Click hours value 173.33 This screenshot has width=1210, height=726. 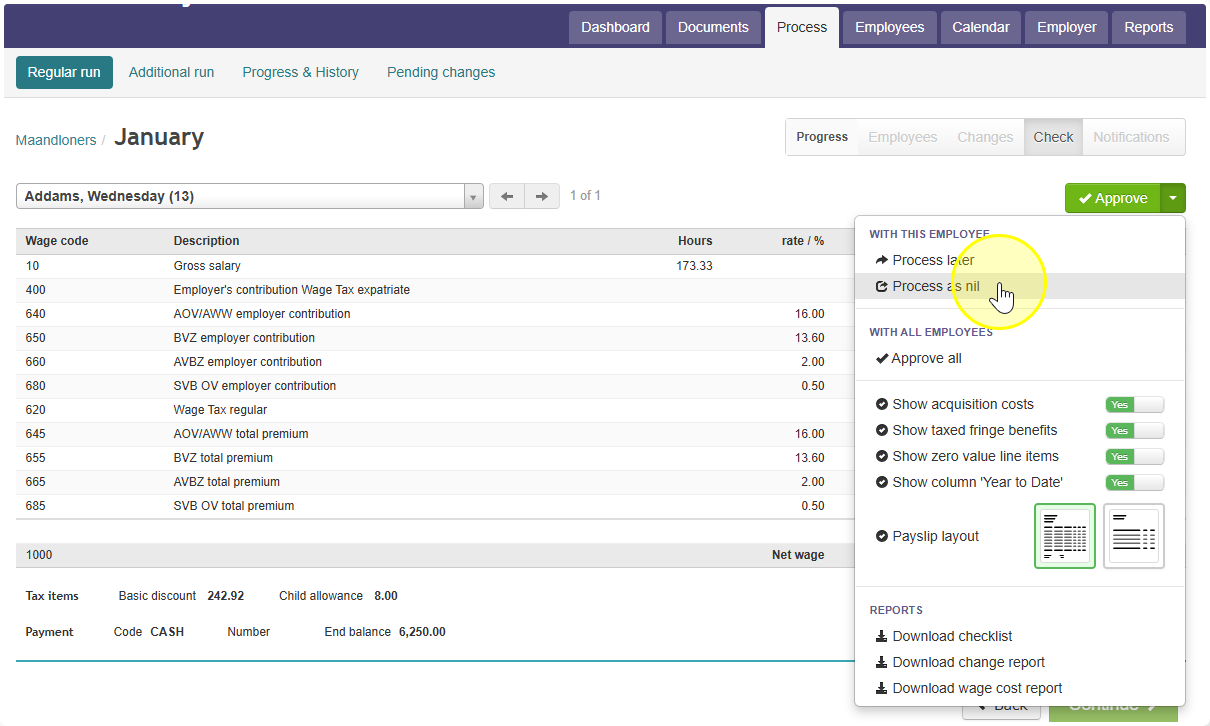click(694, 266)
